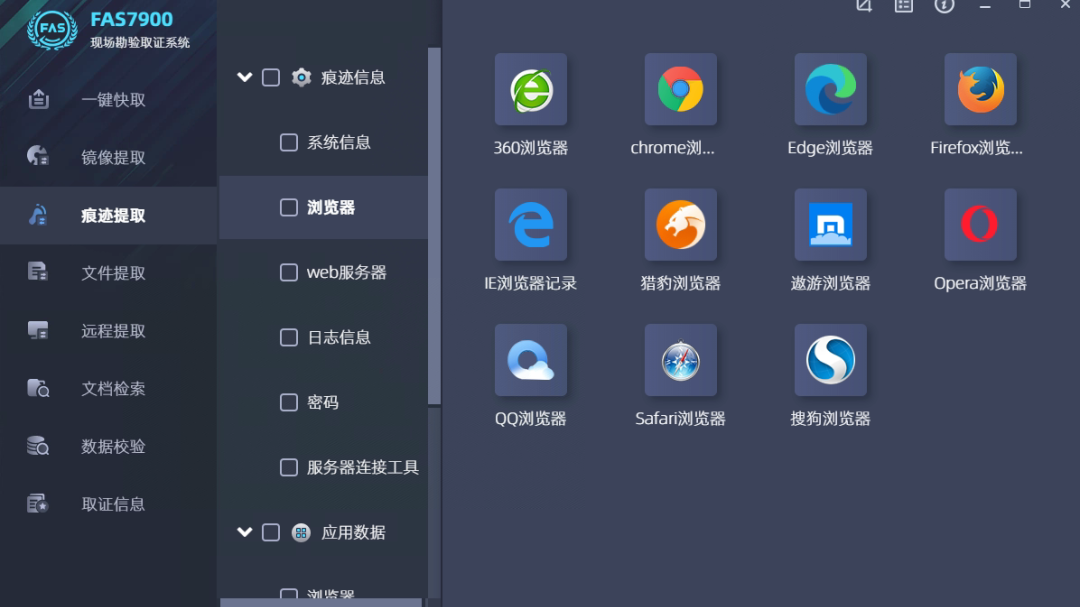Open 远程提取 in the sidebar
The width and height of the screenshot is (1080, 607).
(x=109, y=331)
